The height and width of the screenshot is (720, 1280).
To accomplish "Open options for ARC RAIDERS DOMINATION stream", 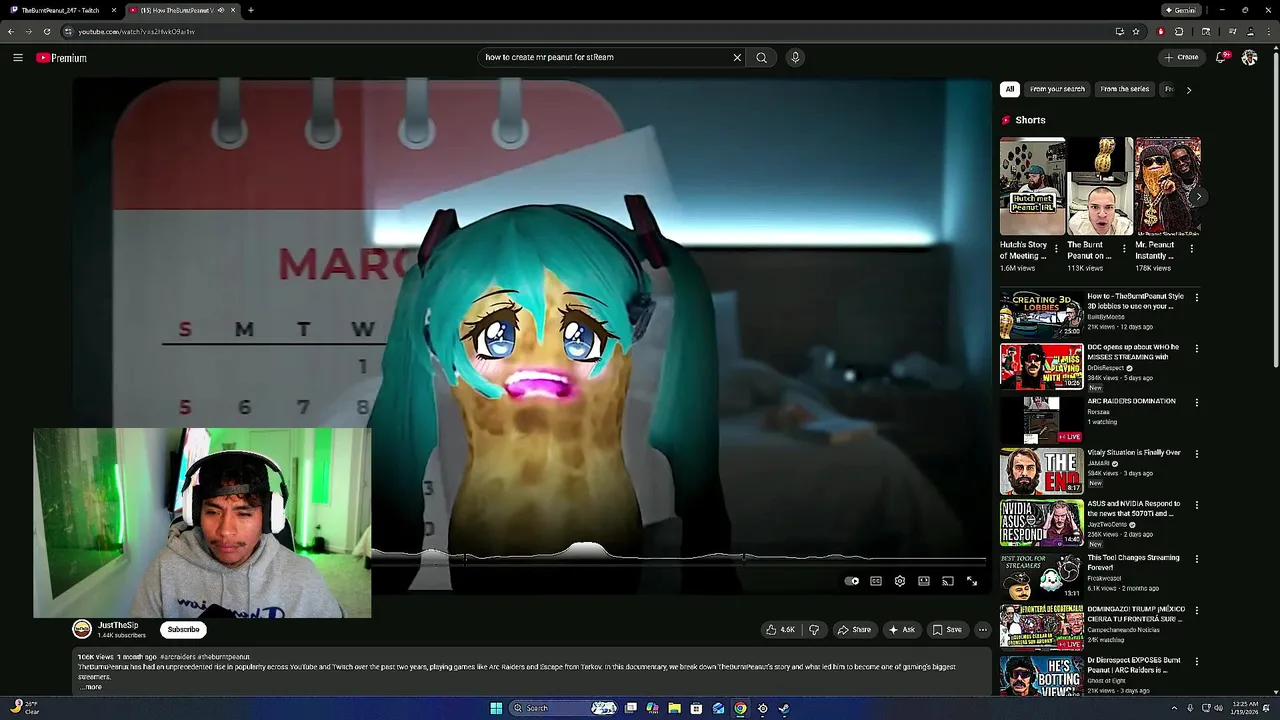I will pyautogui.click(x=1196, y=403).
